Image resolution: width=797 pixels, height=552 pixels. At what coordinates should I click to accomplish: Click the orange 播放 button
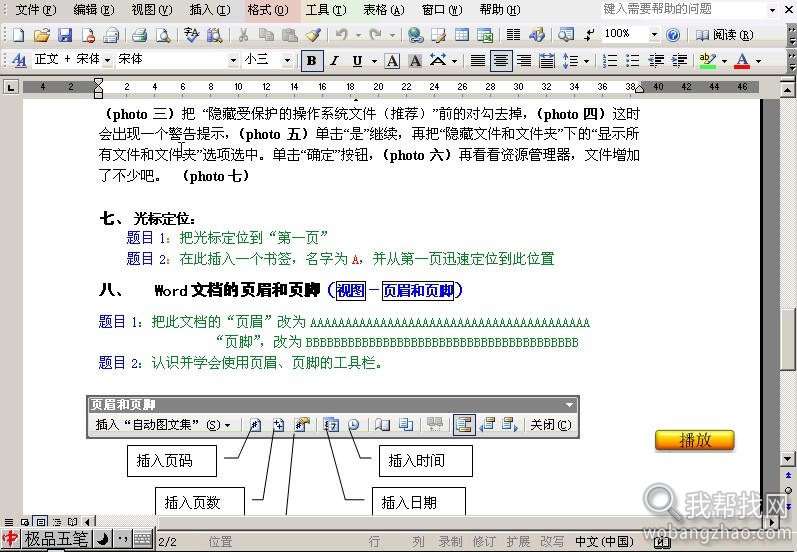[x=694, y=440]
